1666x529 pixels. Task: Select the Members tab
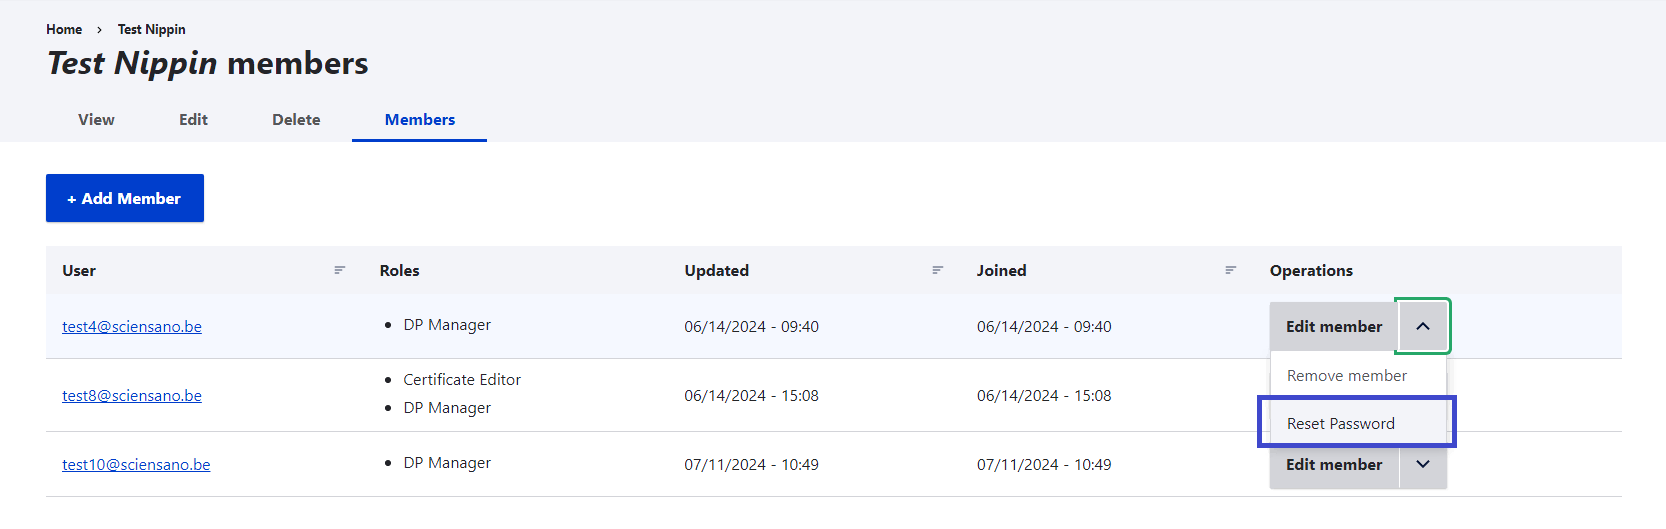tap(419, 120)
